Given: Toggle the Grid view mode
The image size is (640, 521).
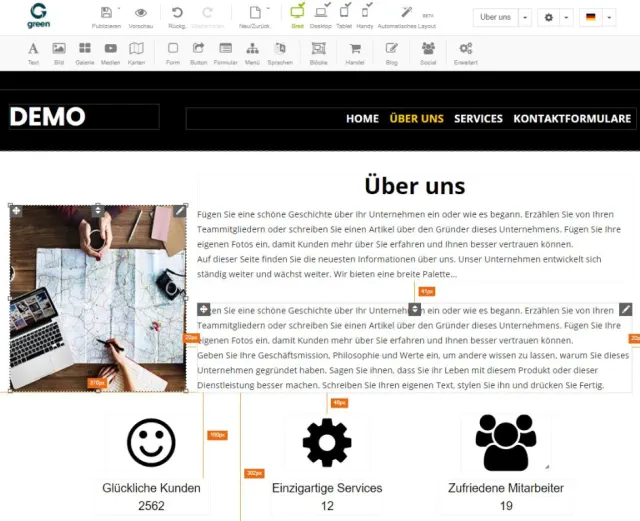Looking at the screenshot, I should [297, 13].
